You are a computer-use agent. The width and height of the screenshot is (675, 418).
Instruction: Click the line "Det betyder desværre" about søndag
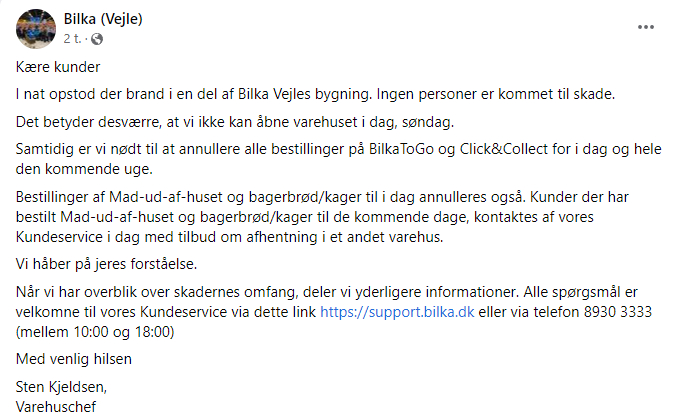235,122
